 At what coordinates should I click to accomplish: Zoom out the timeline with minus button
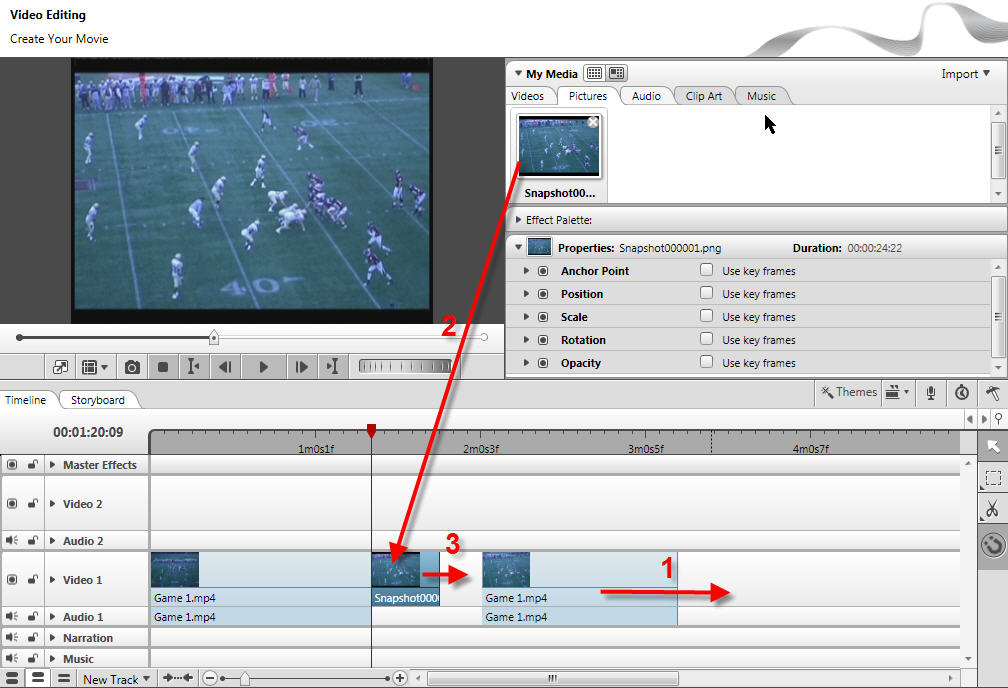(210, 678)
